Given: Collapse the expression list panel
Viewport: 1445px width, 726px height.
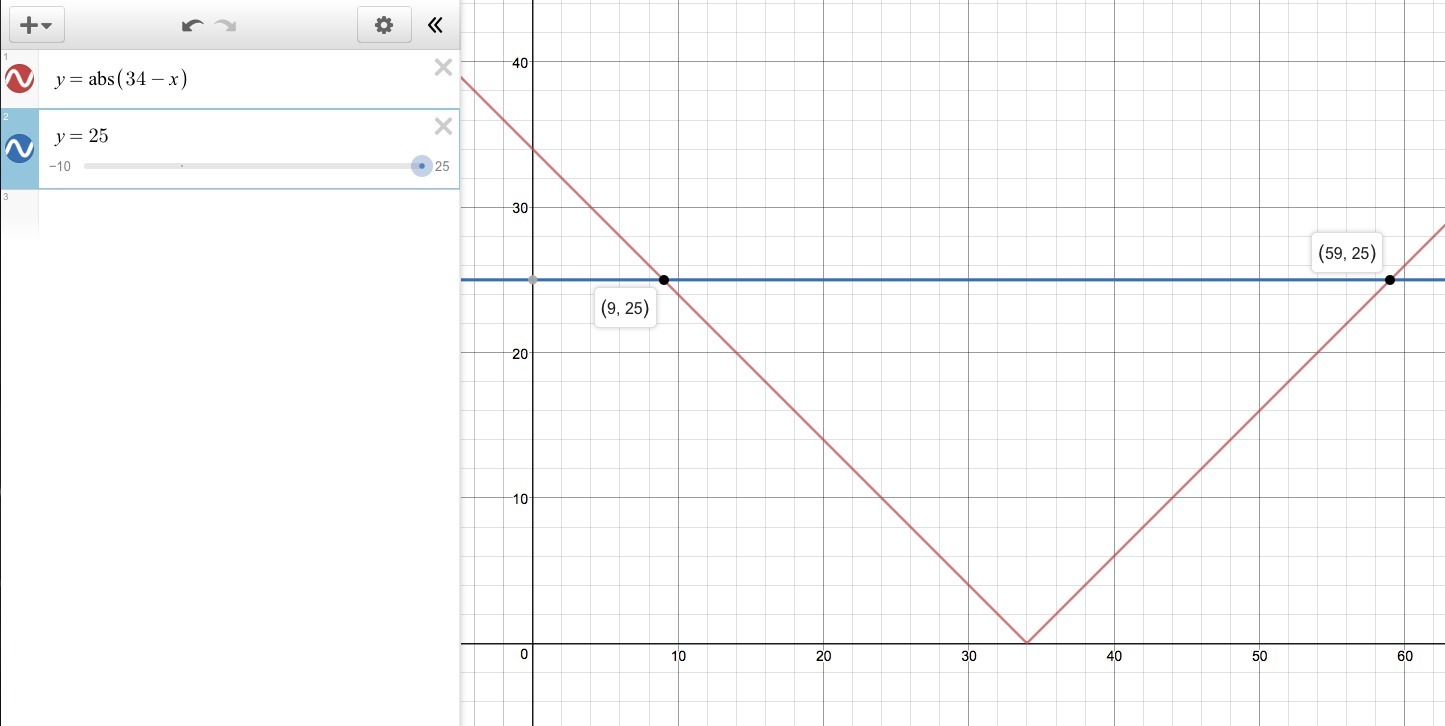Looking at the screenshot, I should pos(435,25).
